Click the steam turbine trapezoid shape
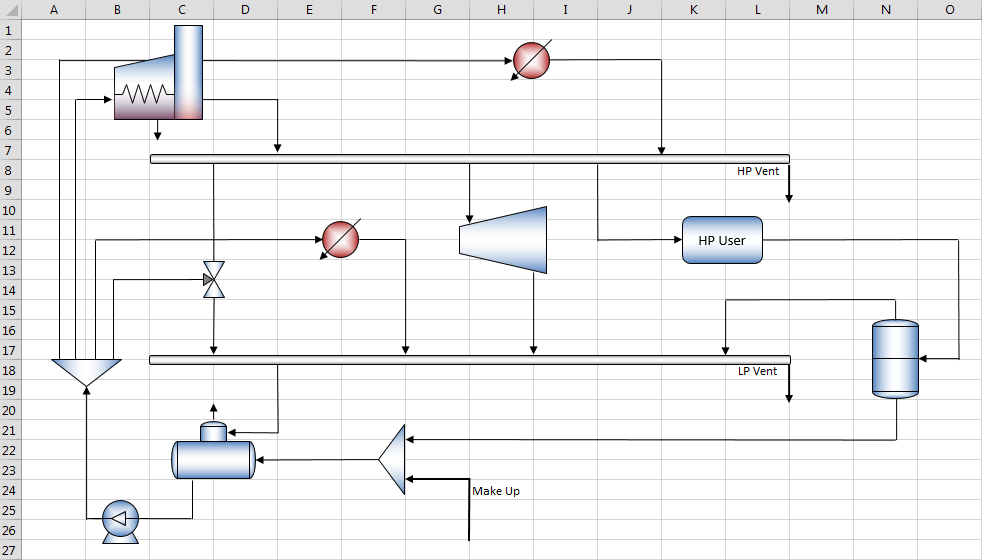 (x=503, y=240)
